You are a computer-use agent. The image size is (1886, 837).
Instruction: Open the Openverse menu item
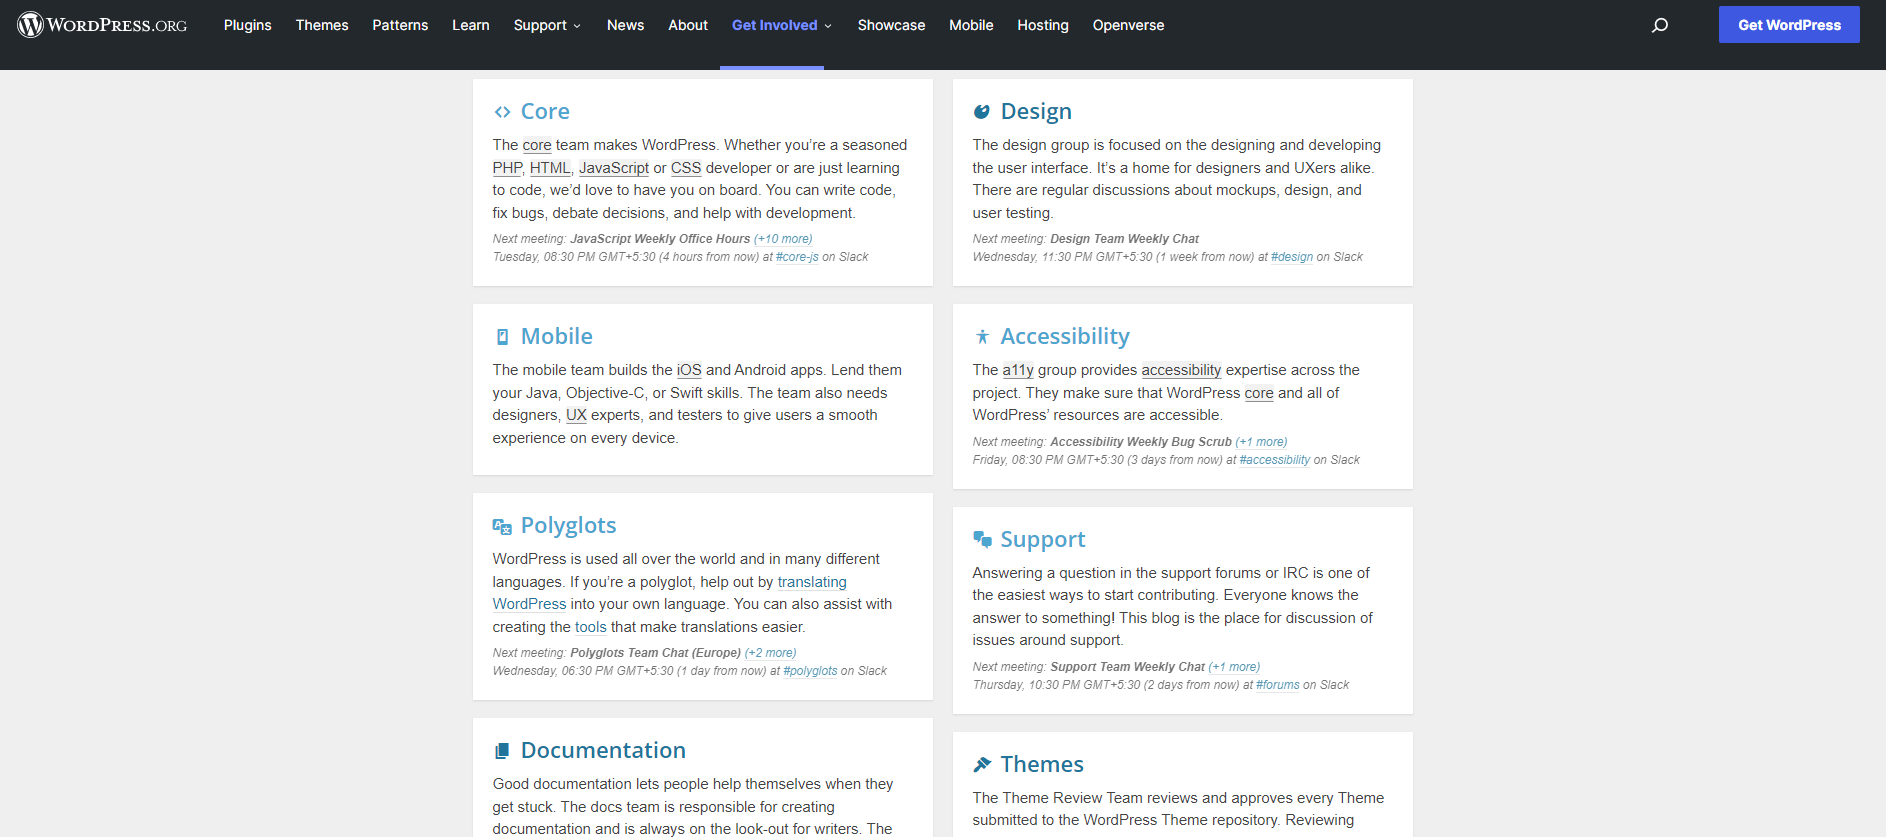pos(1129,25)
